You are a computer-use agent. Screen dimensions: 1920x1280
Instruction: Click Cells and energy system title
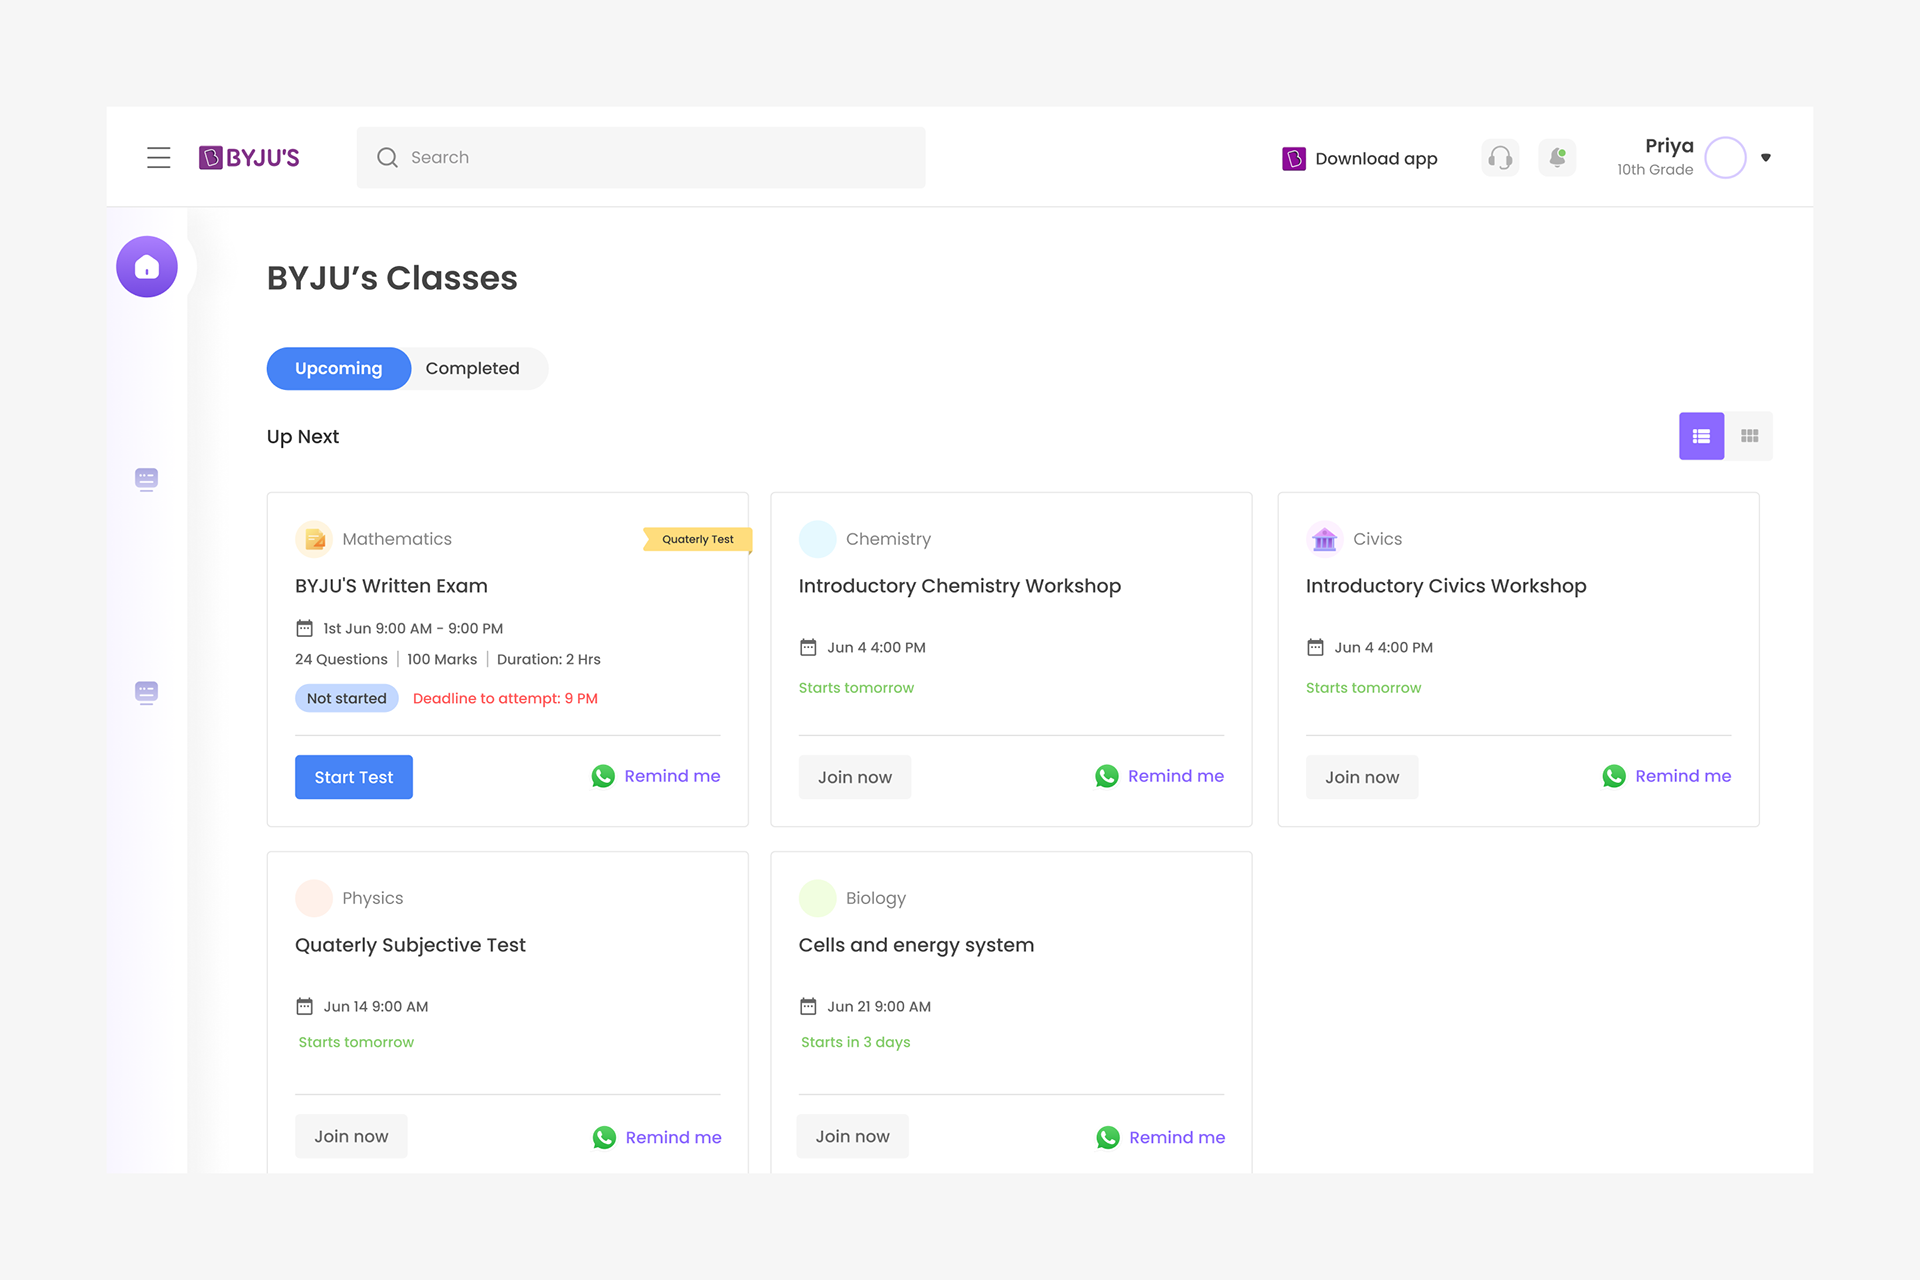pyautogui.click(x=916, y=945)
